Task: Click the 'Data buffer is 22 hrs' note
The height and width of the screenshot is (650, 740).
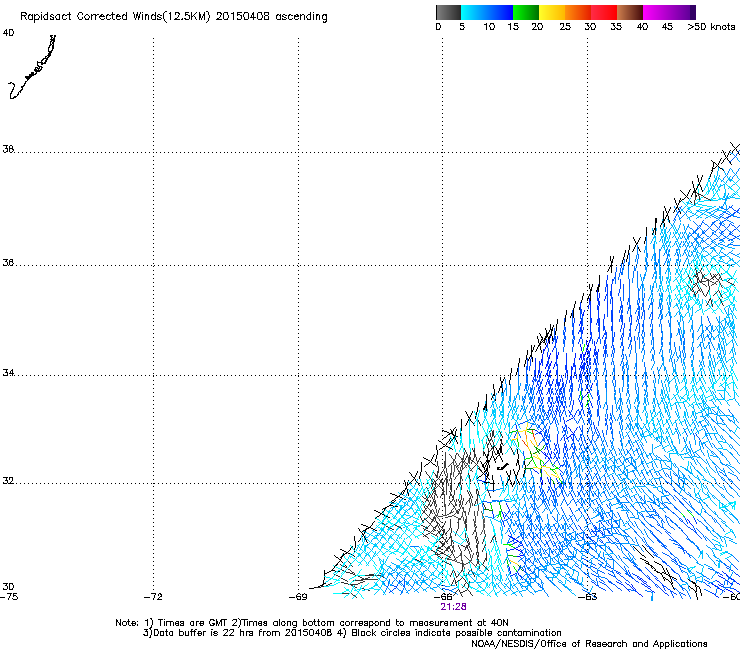Action: click(204, 633)
